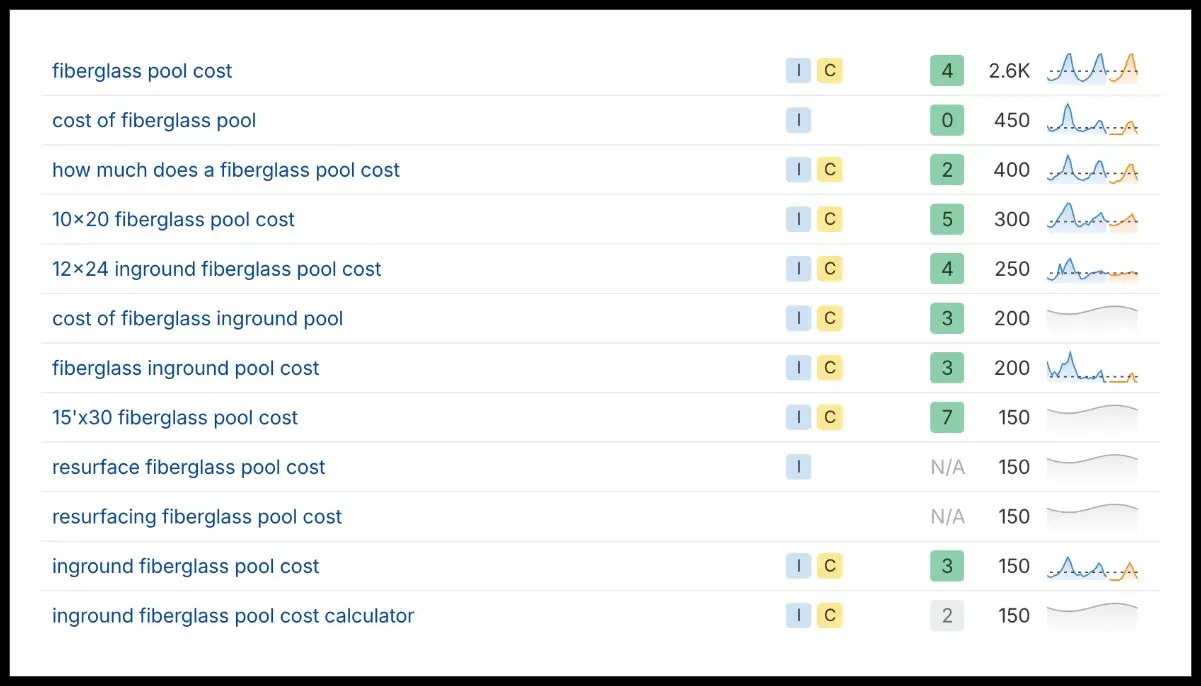Click the Informational intent badge for 'cost of fiberglass pool'

click(x=798, y=121)
